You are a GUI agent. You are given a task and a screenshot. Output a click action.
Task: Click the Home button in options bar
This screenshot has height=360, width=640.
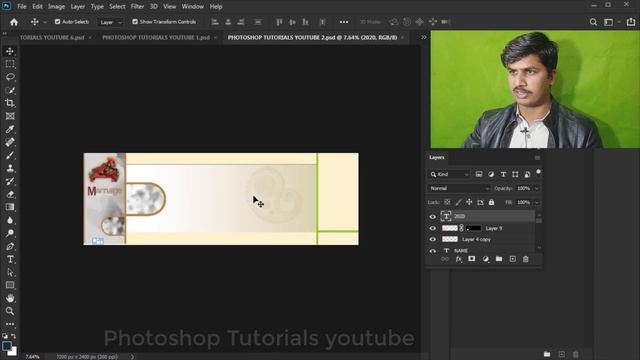[14, 22]
